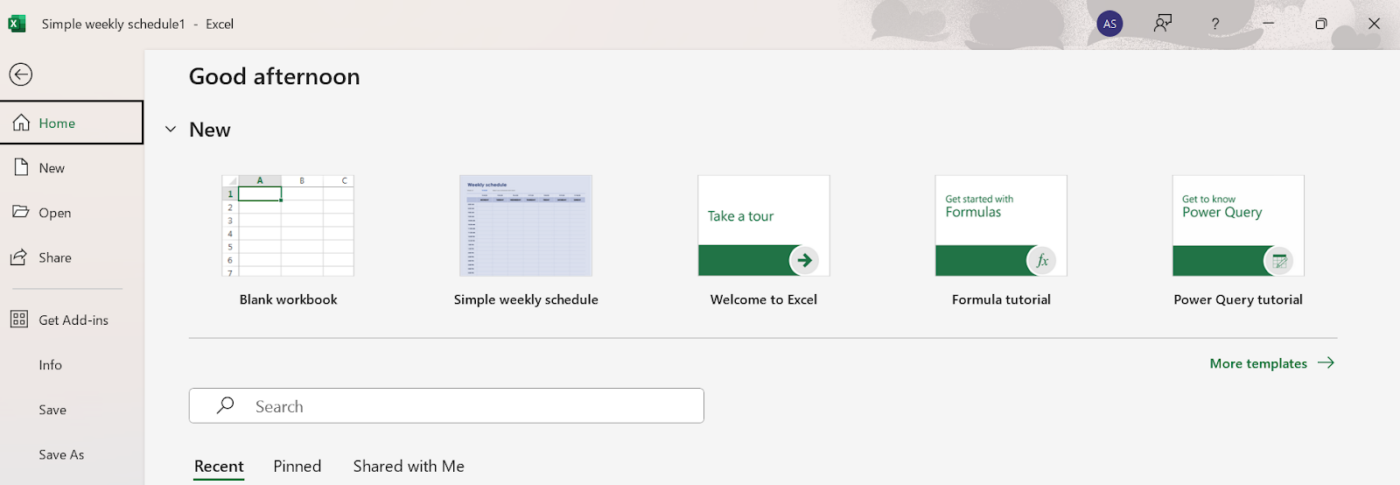Image resolution: width=1400 pixels, height=485 pixels.
Task: Choose Save As in the sidebar
Action: (x=71, y=454)
